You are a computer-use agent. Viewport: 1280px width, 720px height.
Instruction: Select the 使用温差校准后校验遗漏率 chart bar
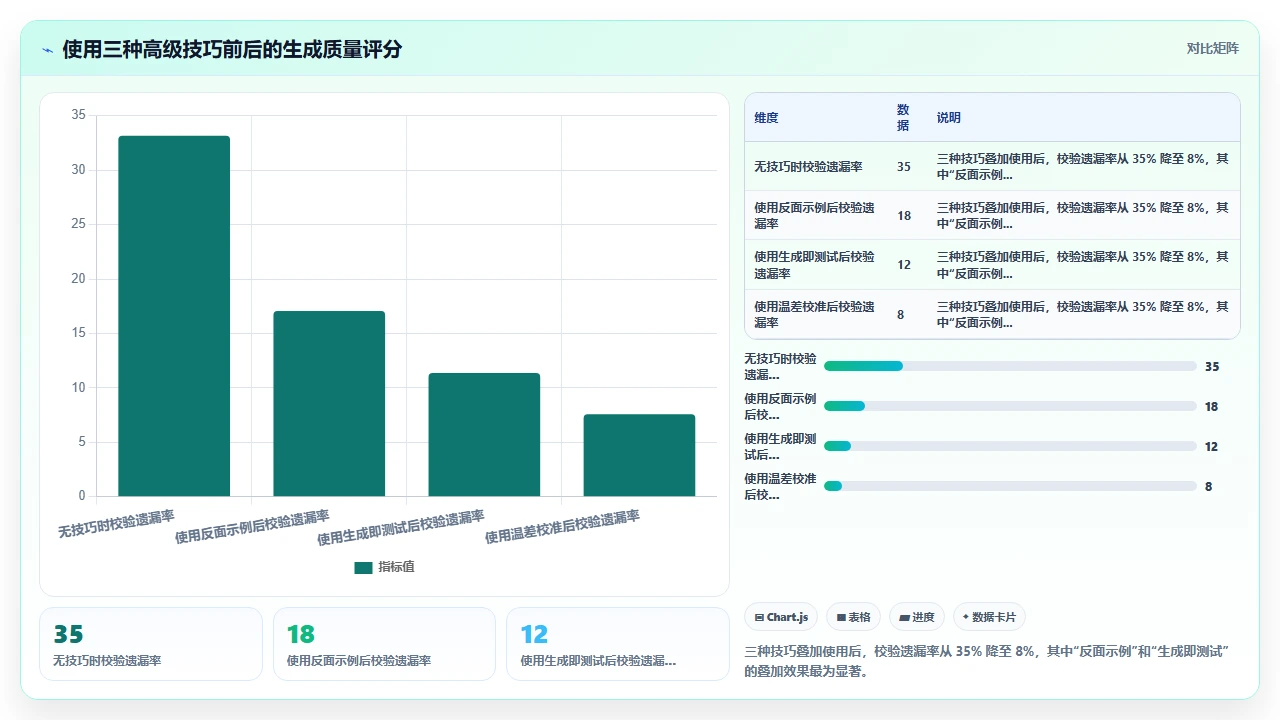click(639, 455)
